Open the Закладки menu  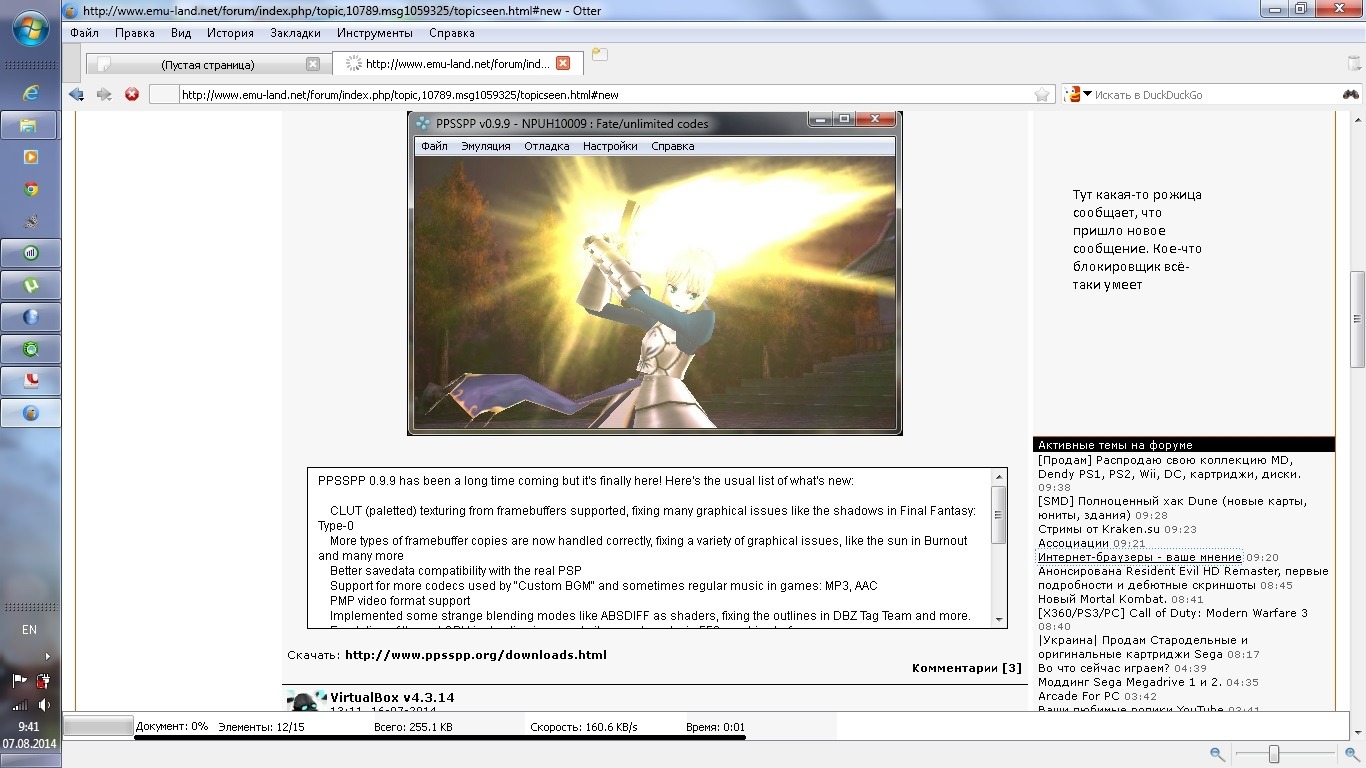point(295,33)
